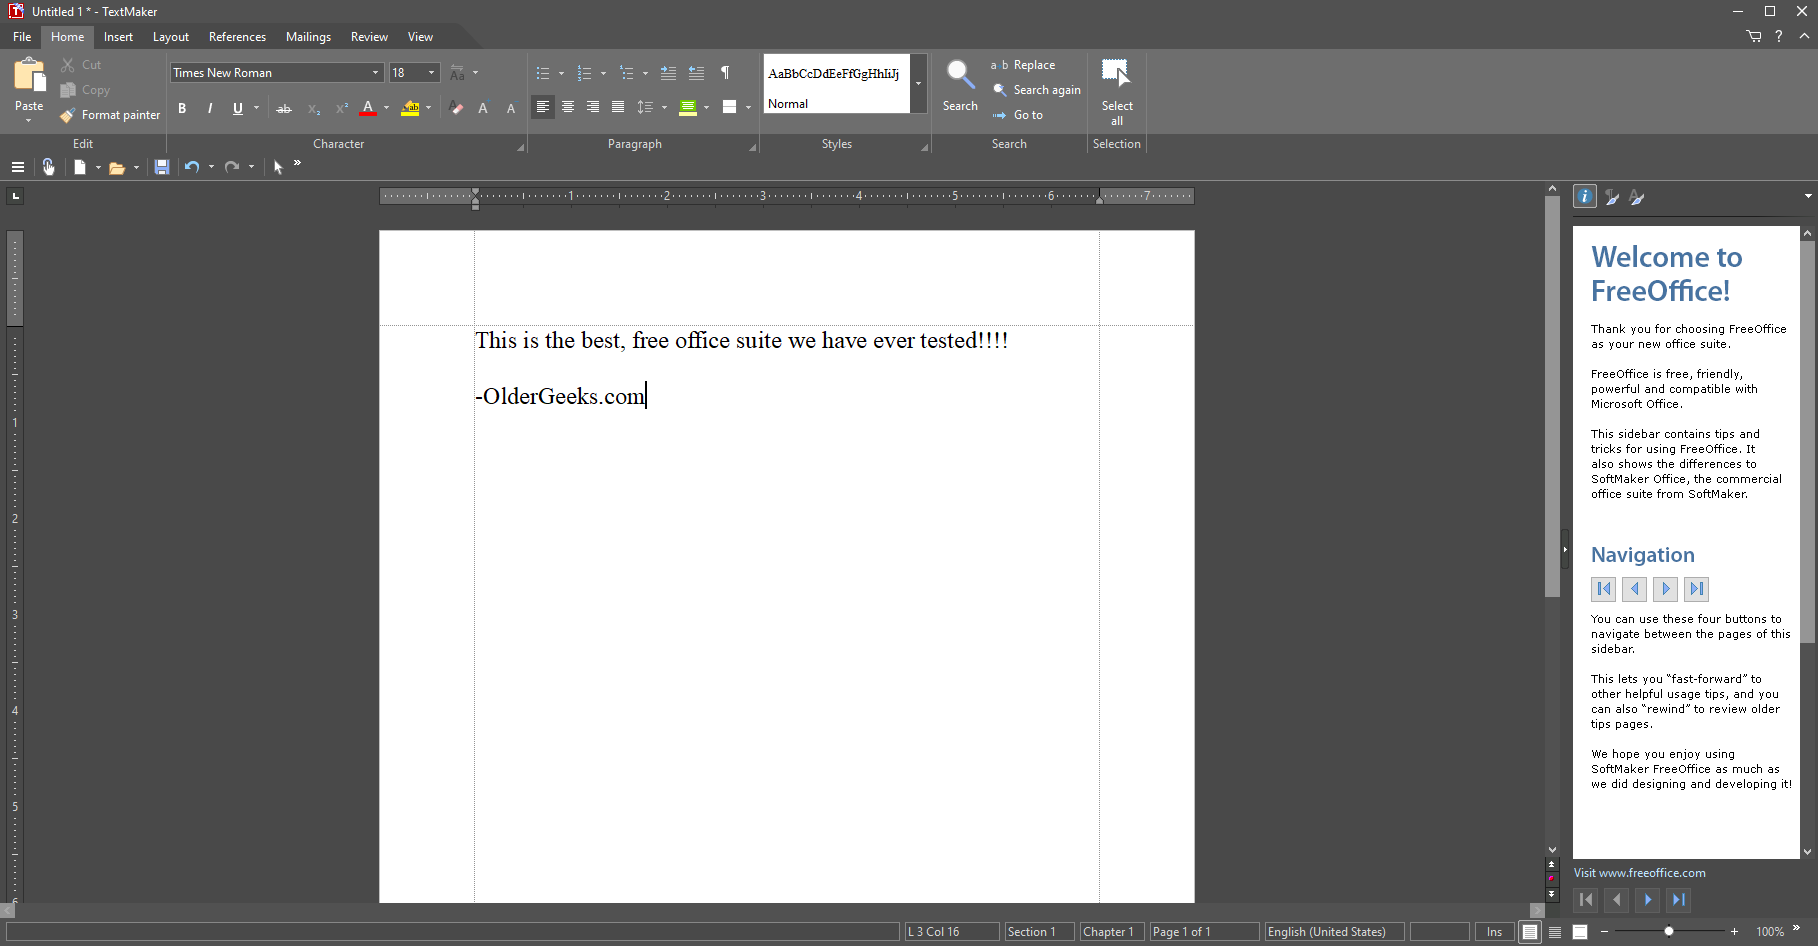1818x946 pixels.
Task: Click the Search again button
Action: (1036, 90)
